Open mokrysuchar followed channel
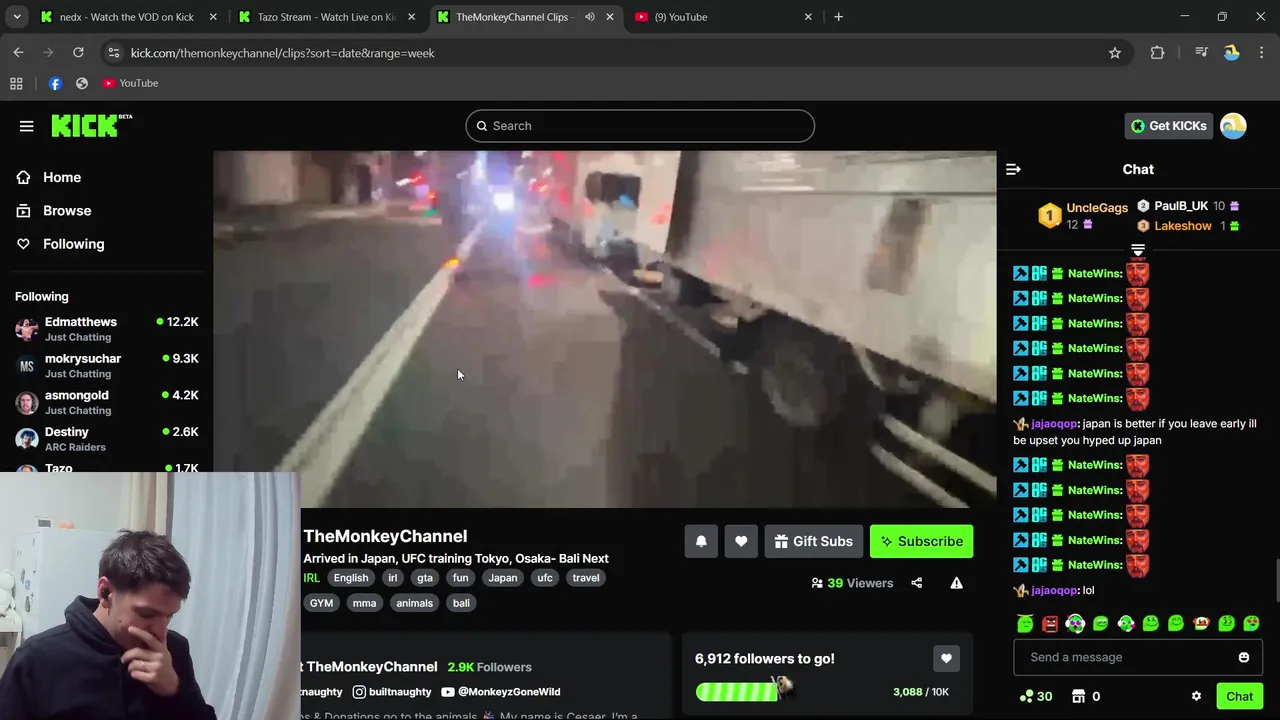The image size is (1280, 720). tap(106, 366)
